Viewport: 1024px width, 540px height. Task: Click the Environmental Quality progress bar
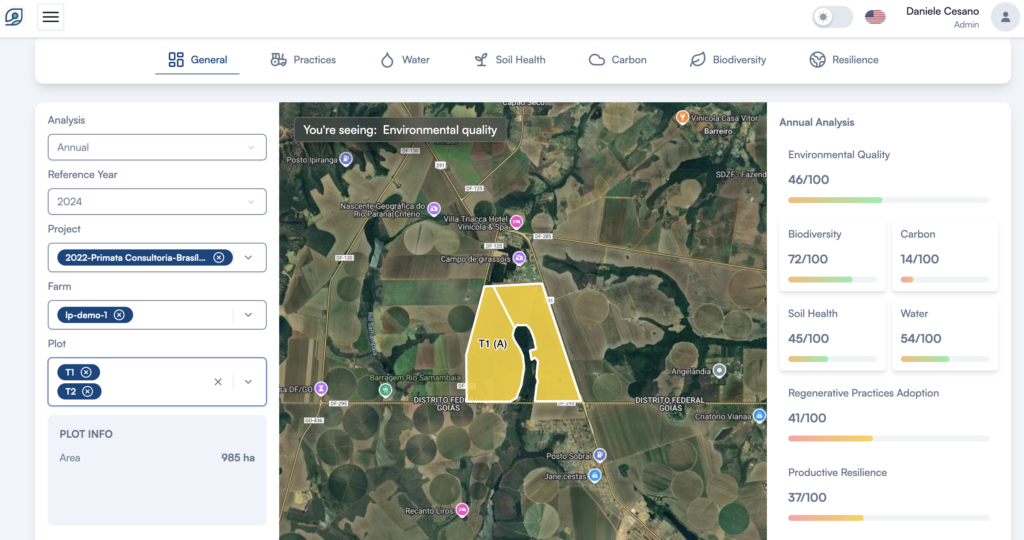[888, 200]
